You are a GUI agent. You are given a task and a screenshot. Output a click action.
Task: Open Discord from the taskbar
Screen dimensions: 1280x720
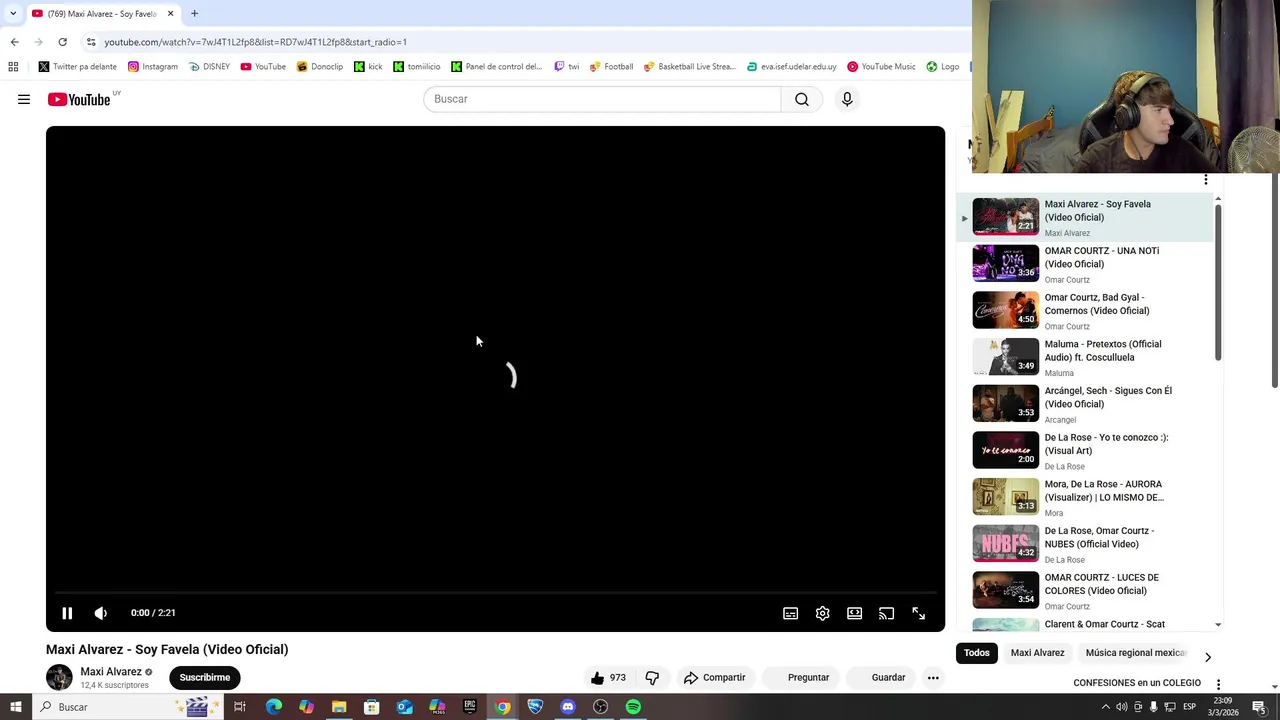(568, 707)
